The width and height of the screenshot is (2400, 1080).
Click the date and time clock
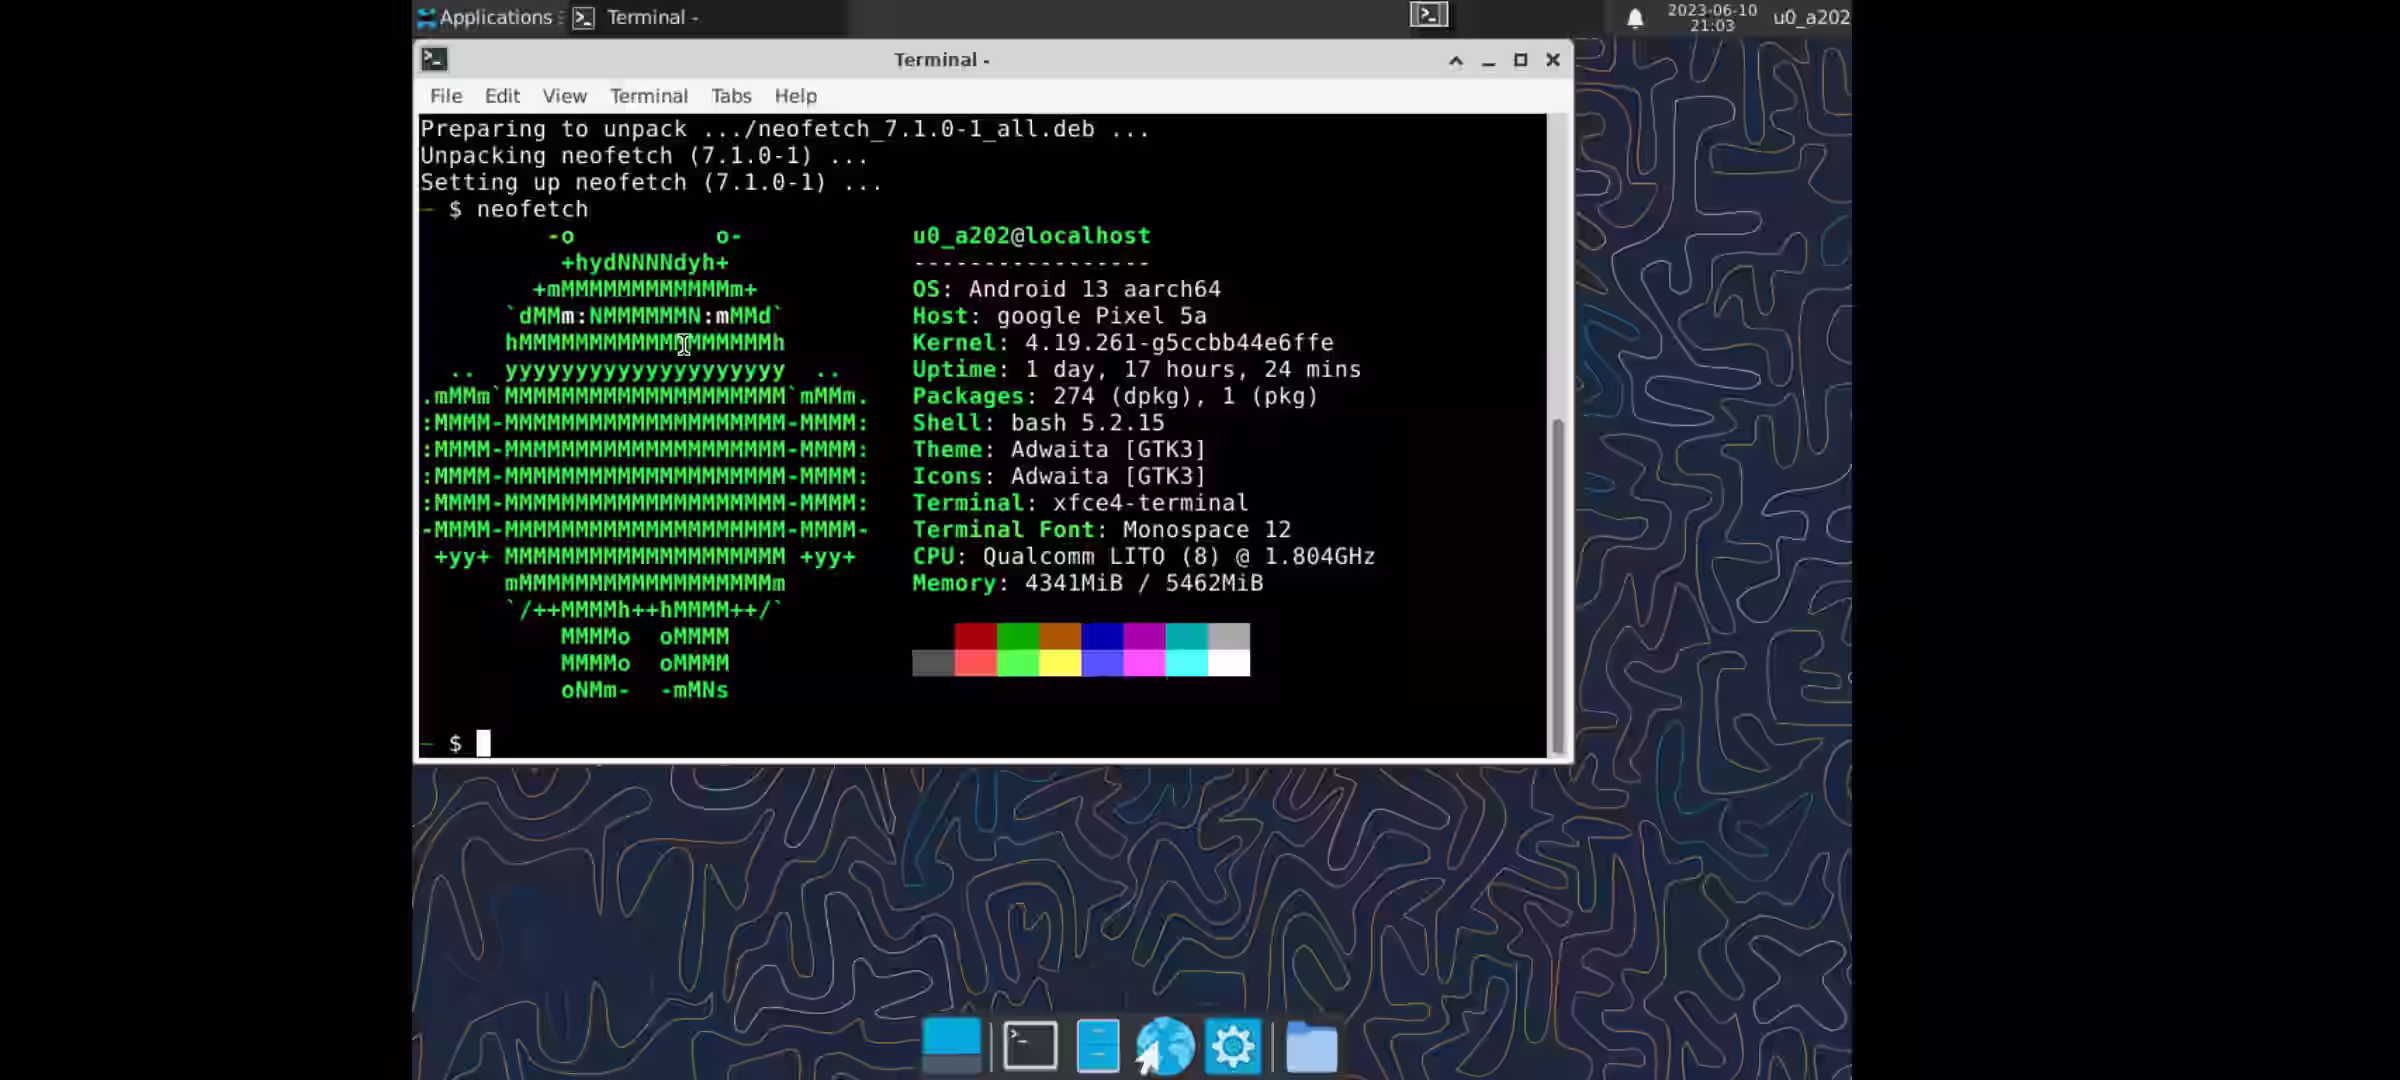tap(1712, 17)
